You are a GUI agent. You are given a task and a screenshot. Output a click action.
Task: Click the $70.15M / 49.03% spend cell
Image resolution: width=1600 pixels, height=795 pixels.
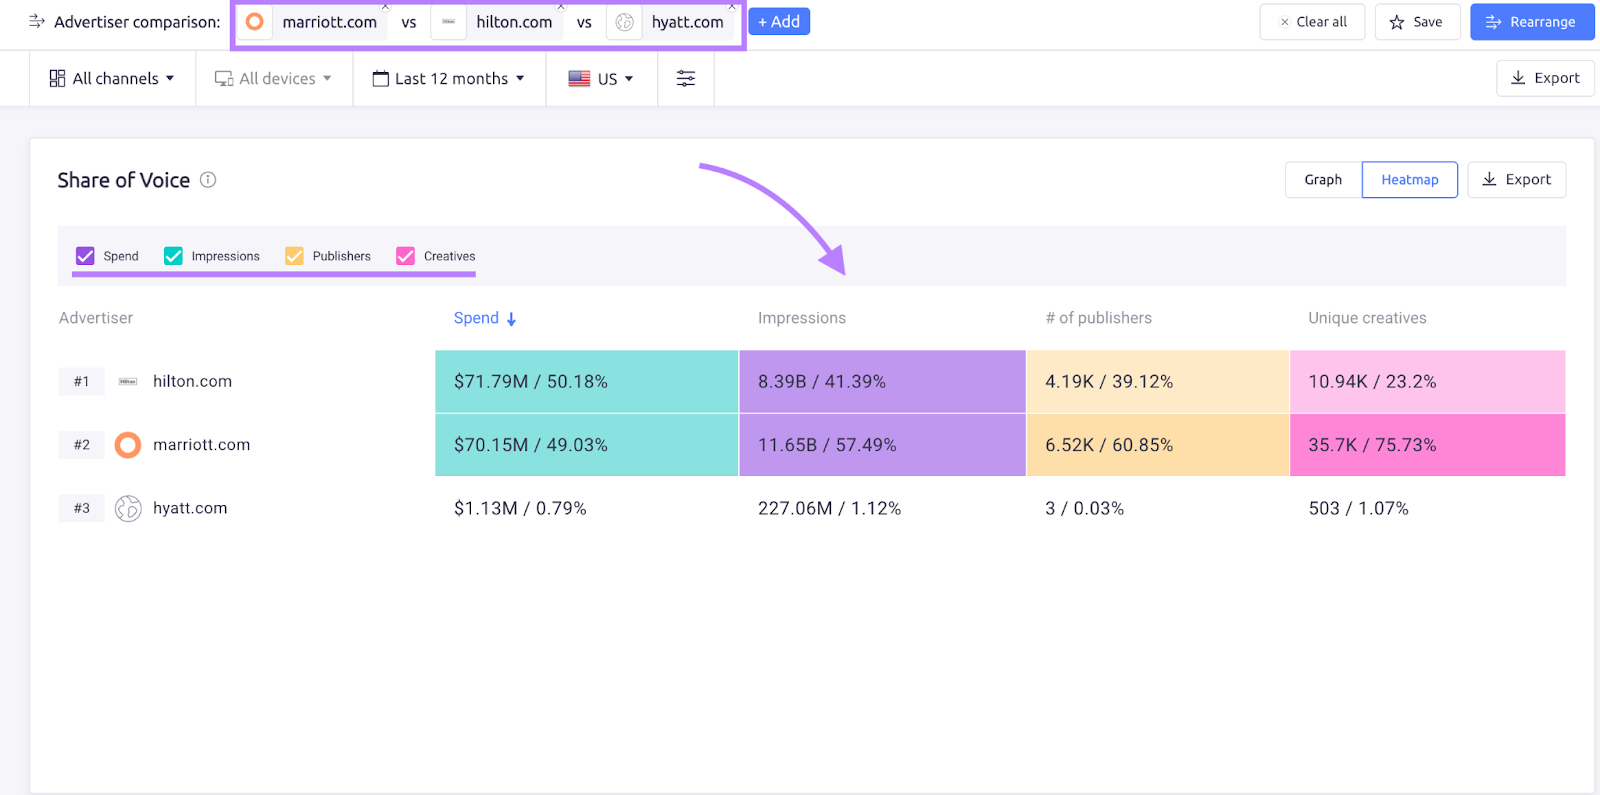(x=587, y=445)
